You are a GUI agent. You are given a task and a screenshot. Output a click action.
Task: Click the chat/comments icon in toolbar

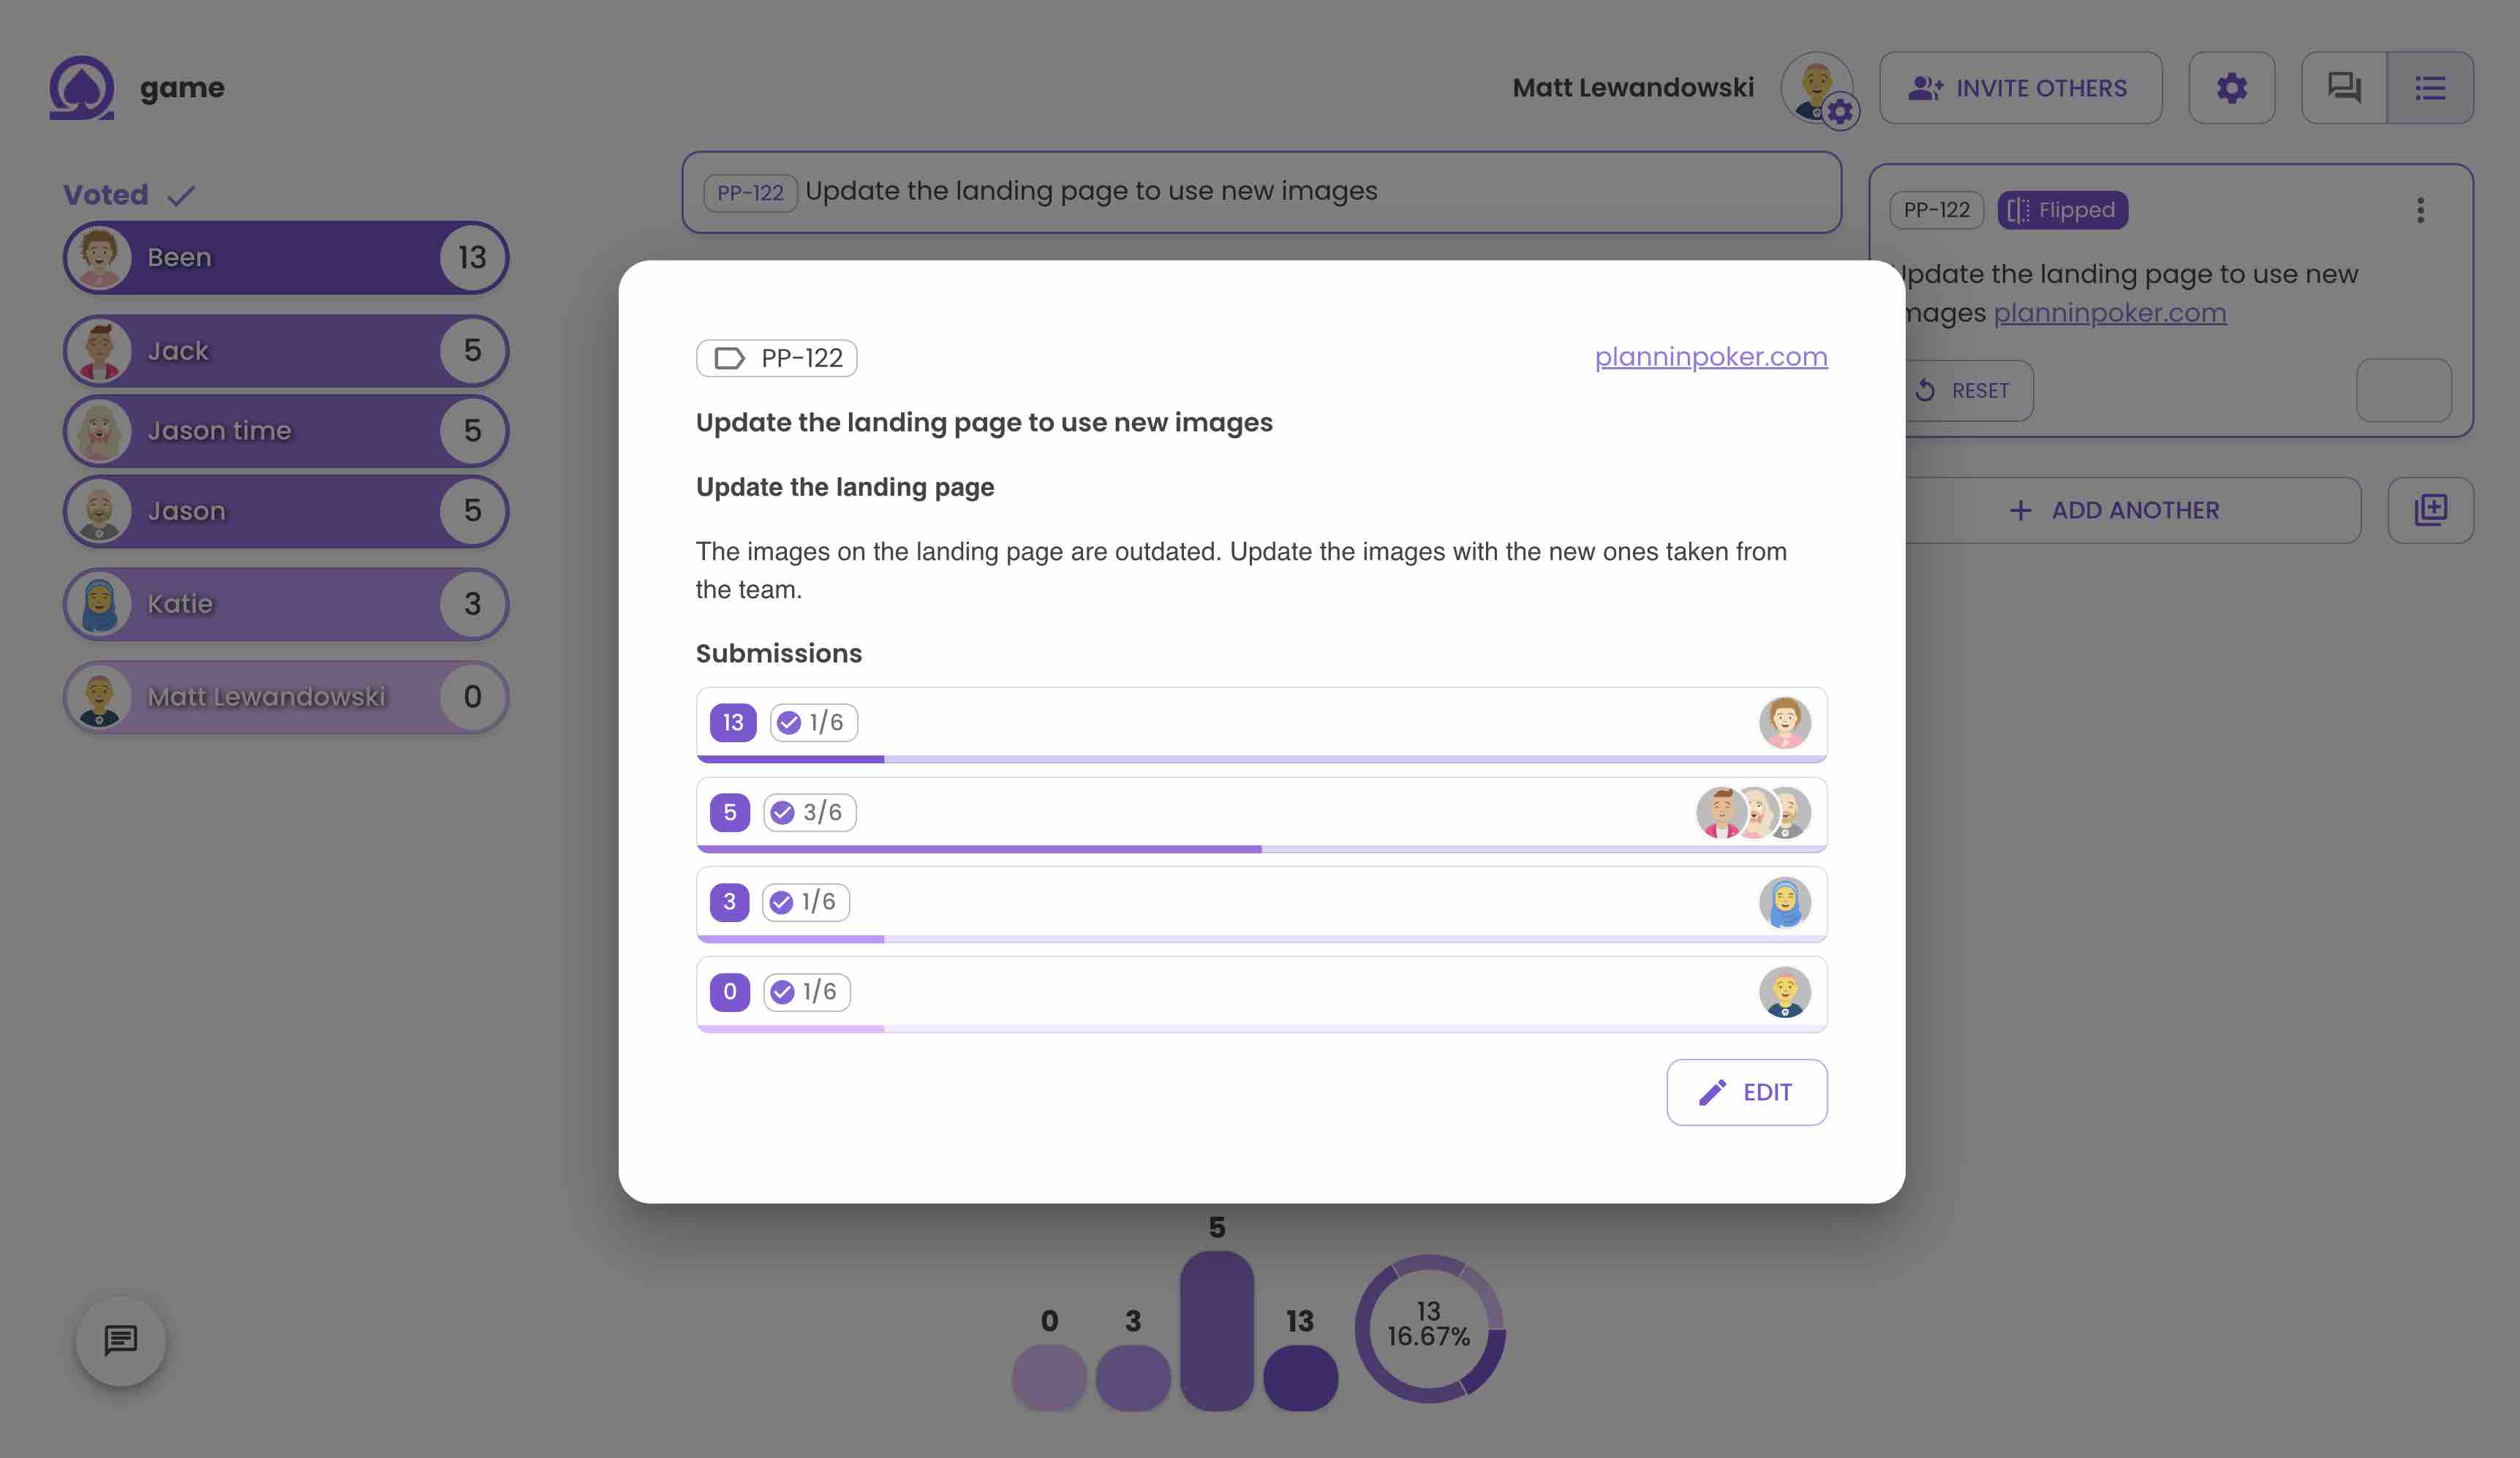[2344, 87]
